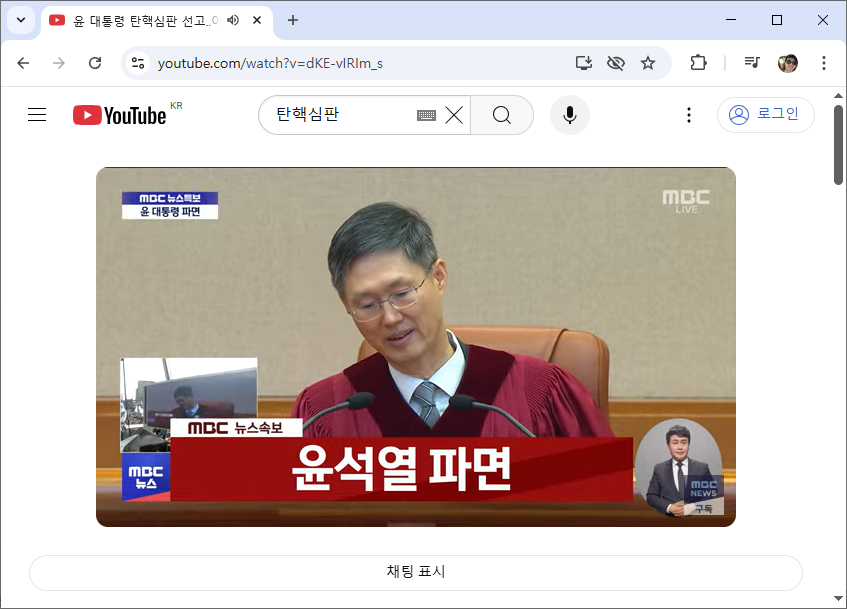Start voice search with microphone
The image size is (847, 609).
click(569, 115)
